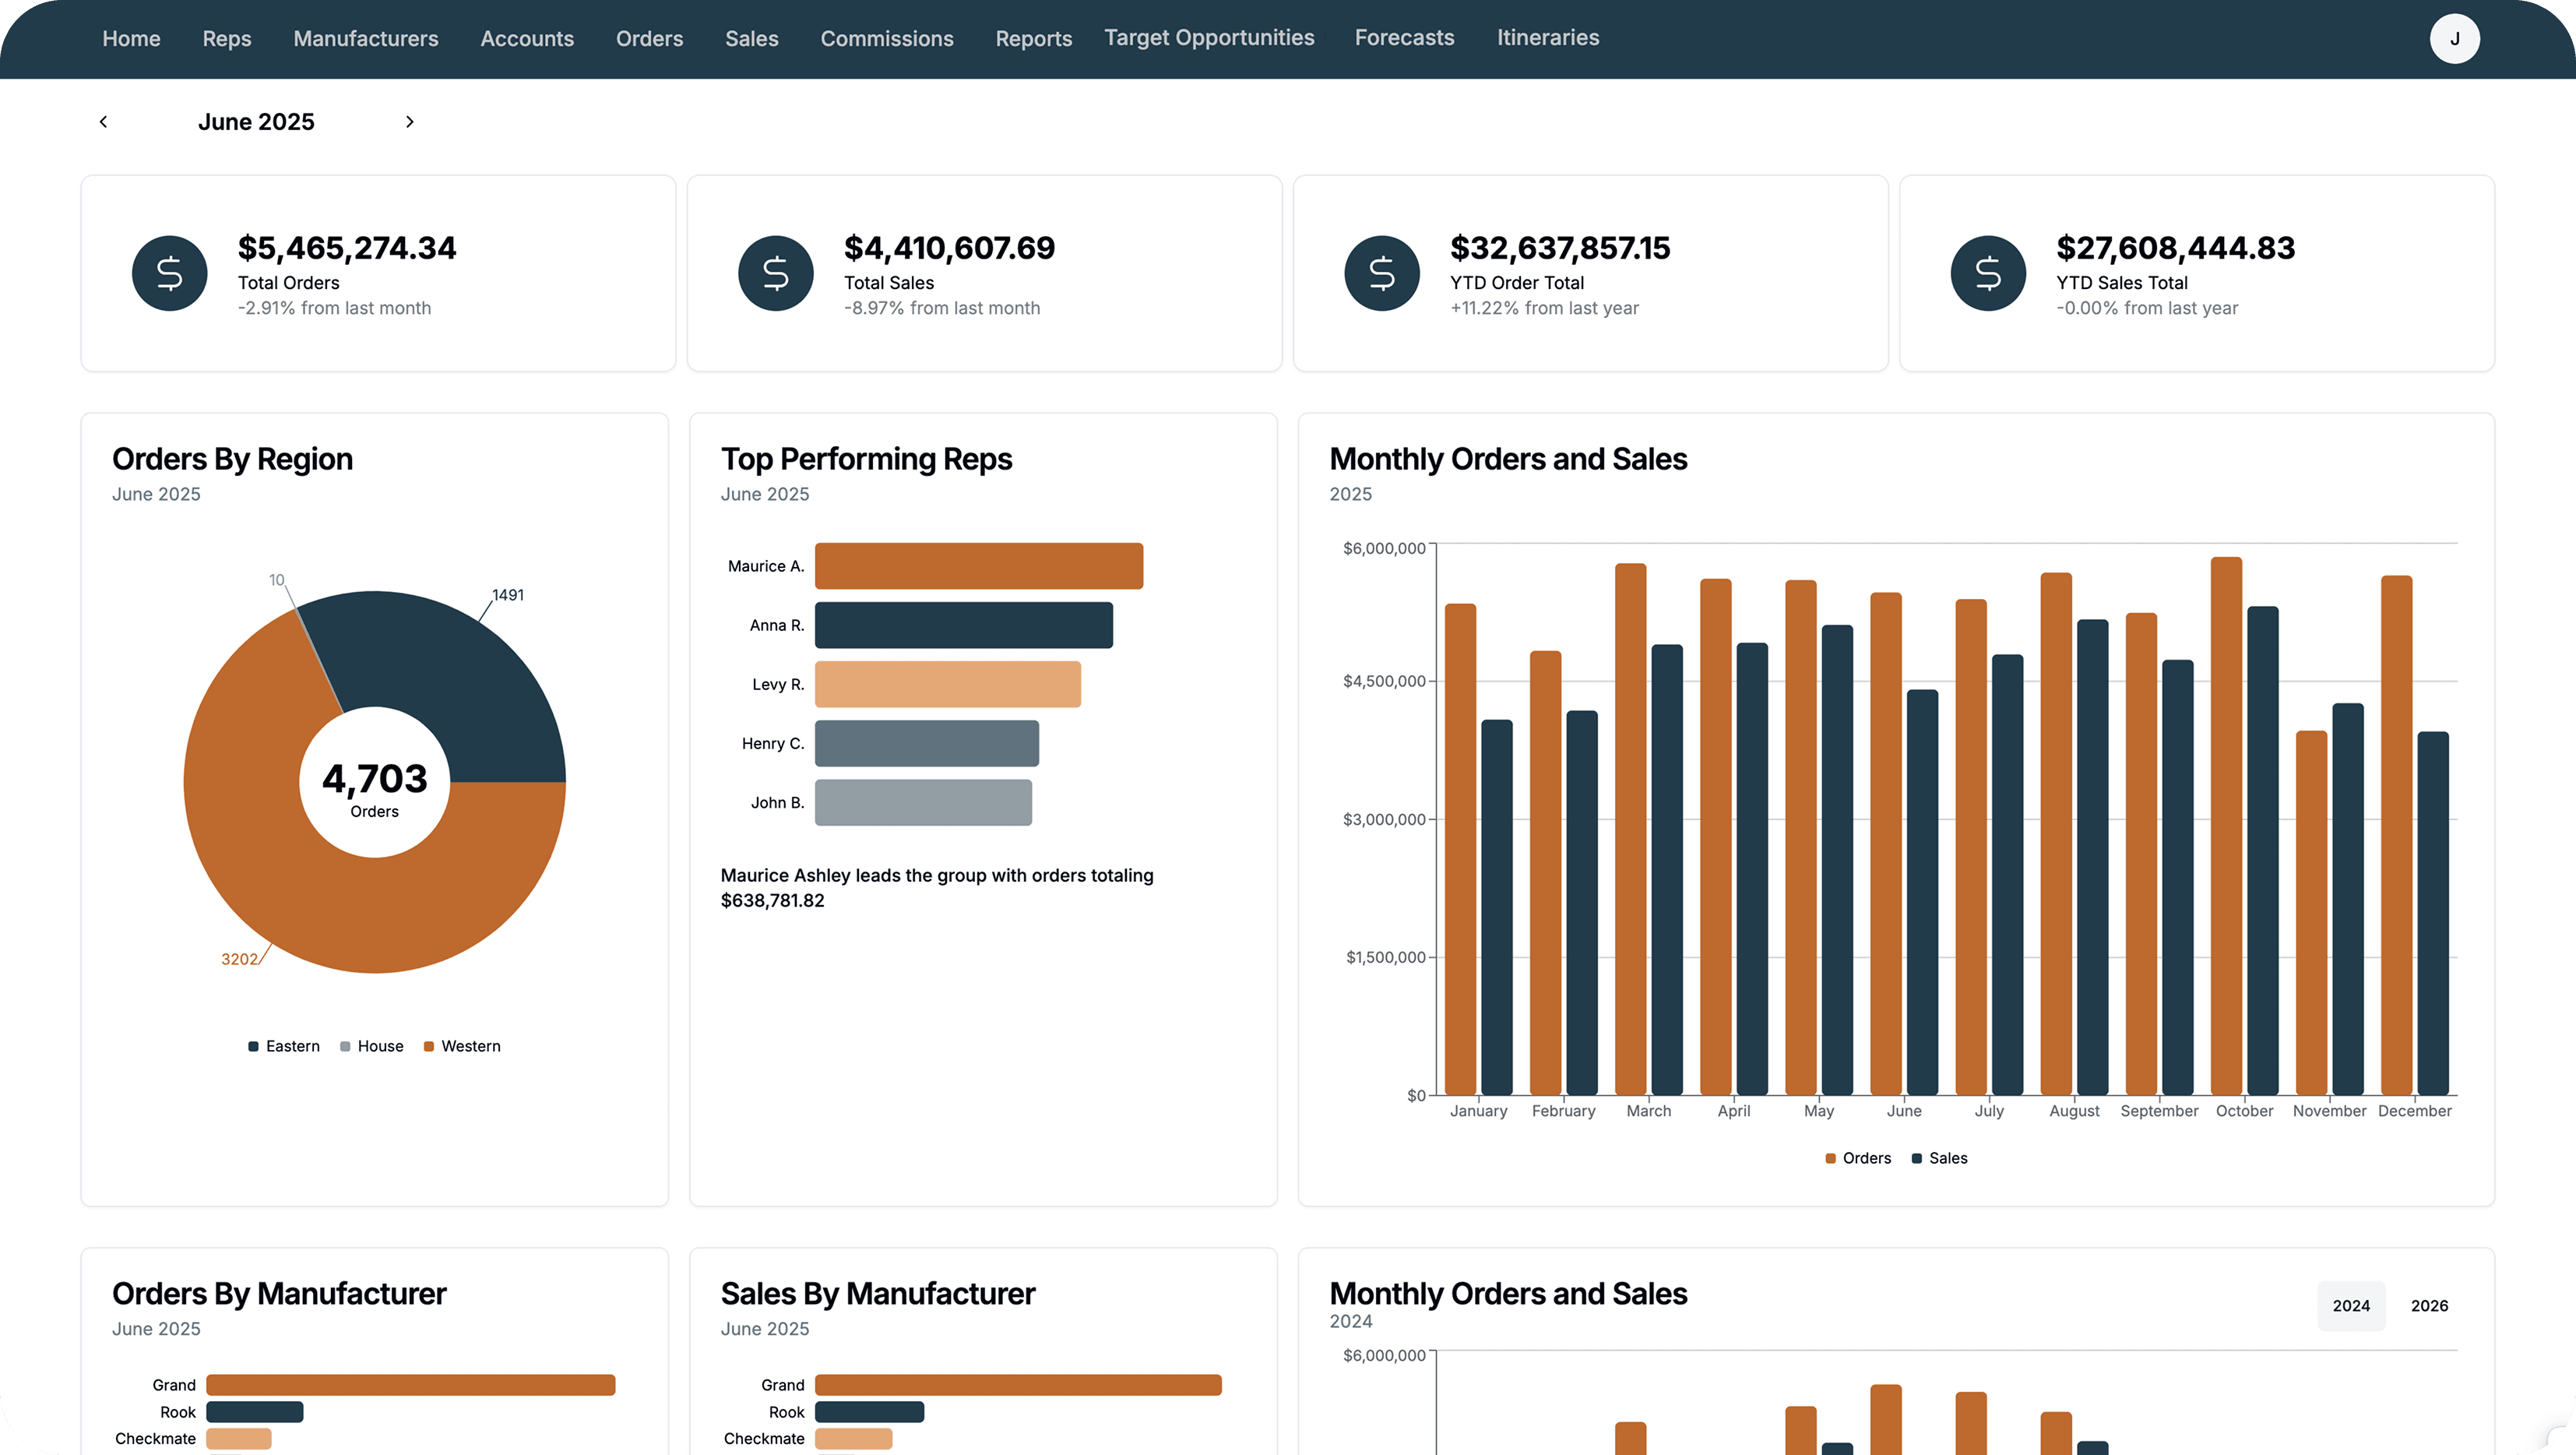This screenshot has height=1455, width=2576.
Task: Click Checkmate bar in Sales By Manufacturer
Action: (854, 1438)
